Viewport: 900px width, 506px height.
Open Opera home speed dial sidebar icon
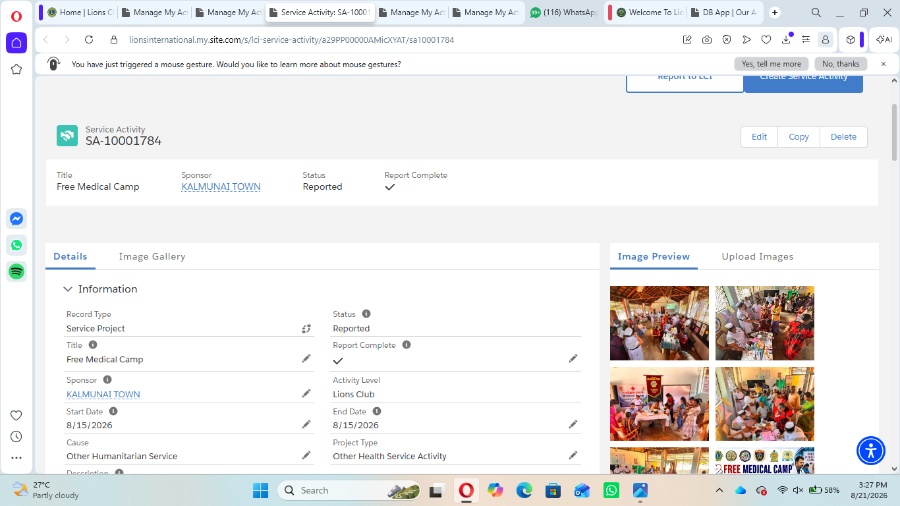point(16,43)
